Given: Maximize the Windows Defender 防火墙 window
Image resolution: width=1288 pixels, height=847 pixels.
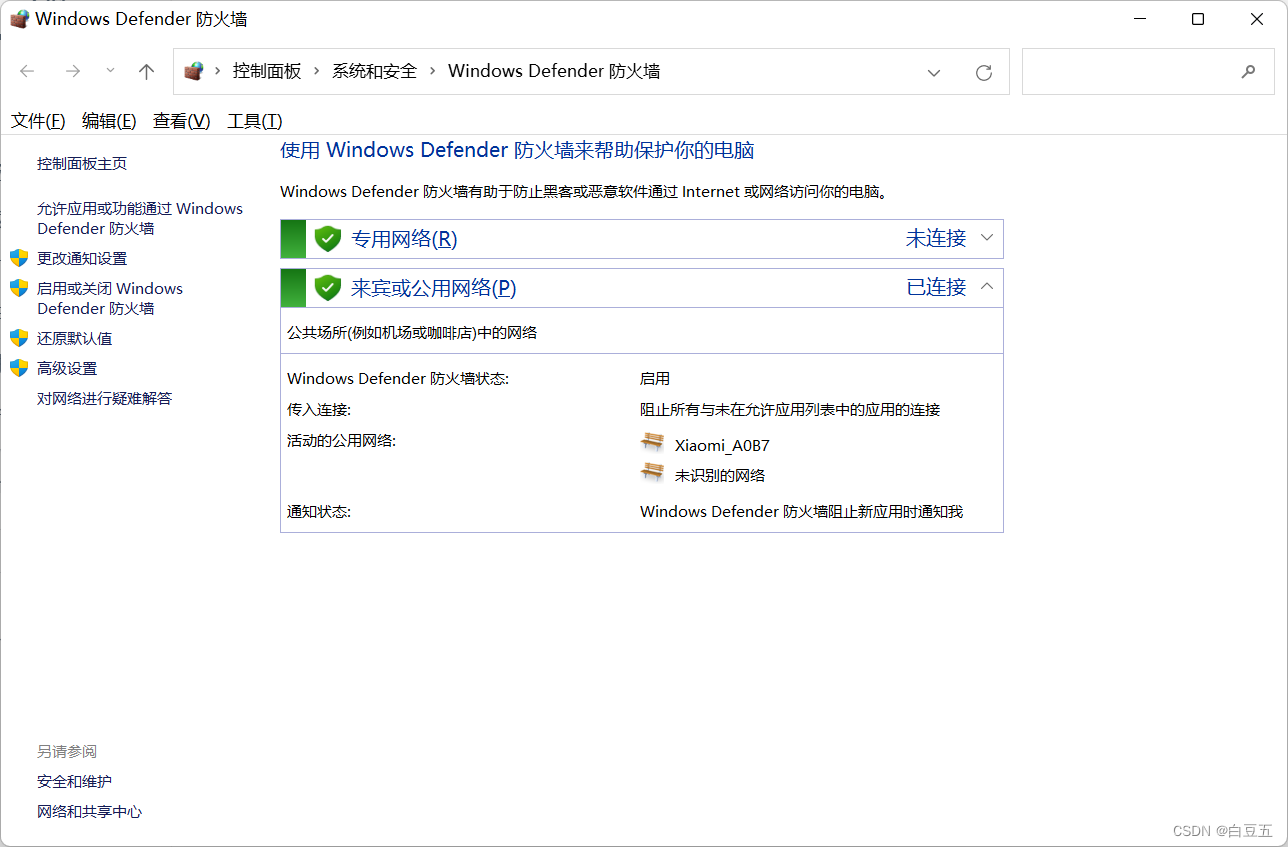Looking at the screenshot, I should 1198,19.
